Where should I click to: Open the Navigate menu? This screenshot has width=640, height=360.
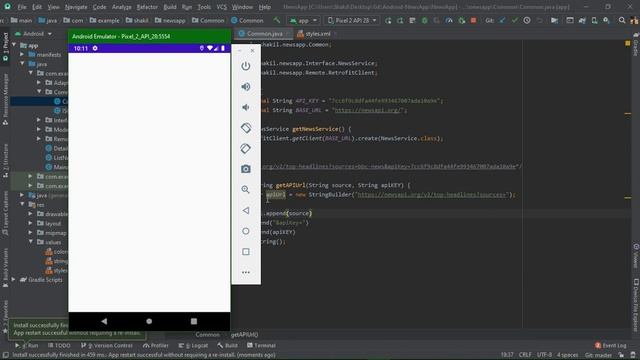[76, 7]
